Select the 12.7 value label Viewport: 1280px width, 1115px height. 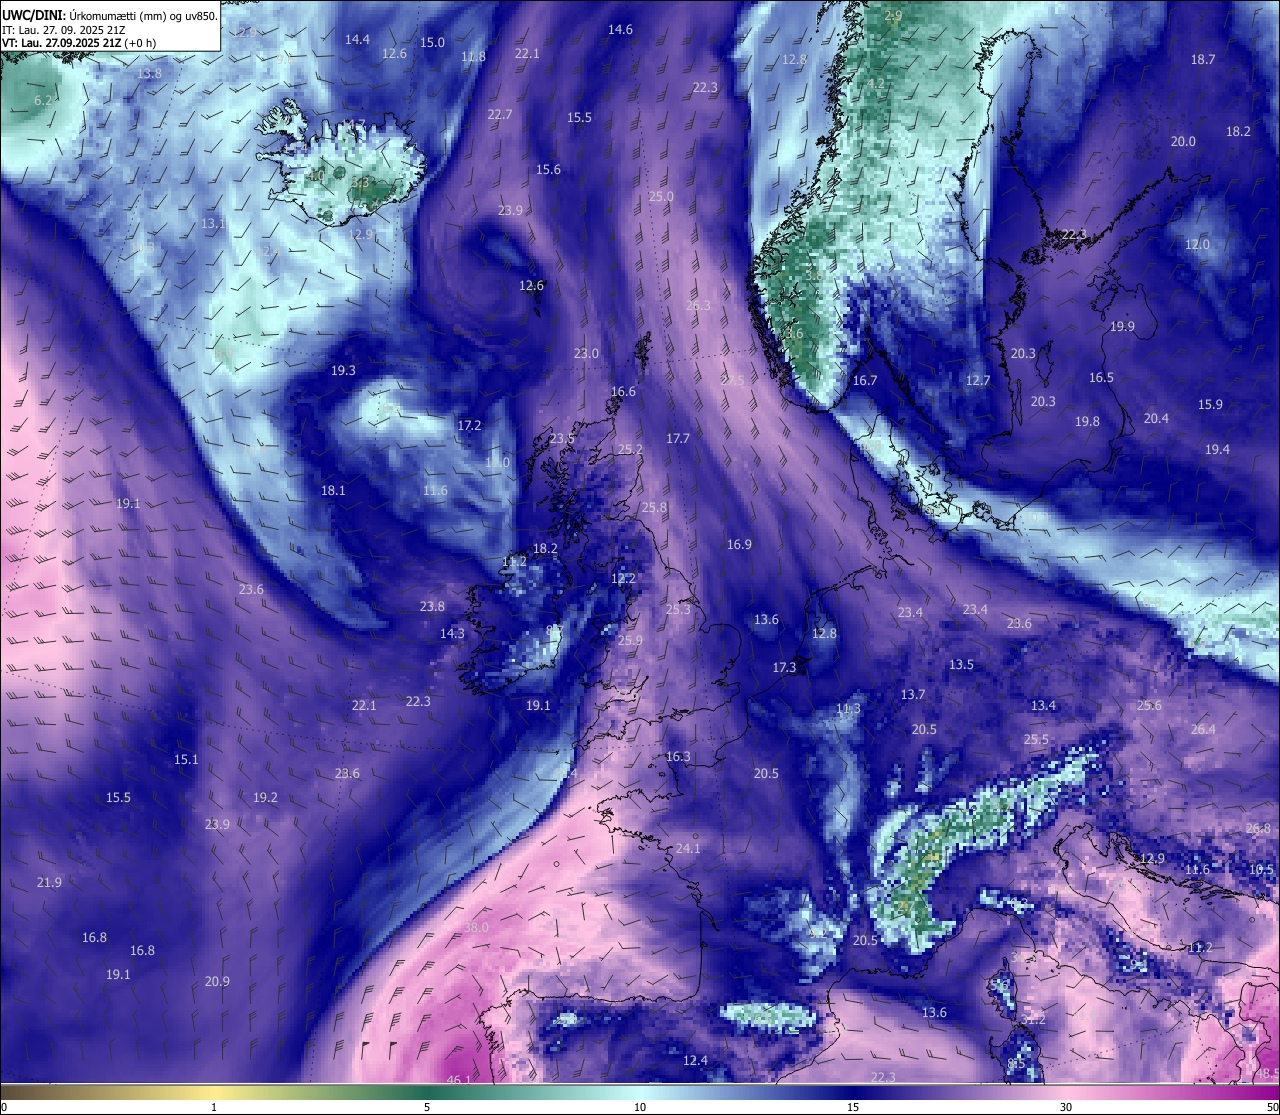pos(977,380)
